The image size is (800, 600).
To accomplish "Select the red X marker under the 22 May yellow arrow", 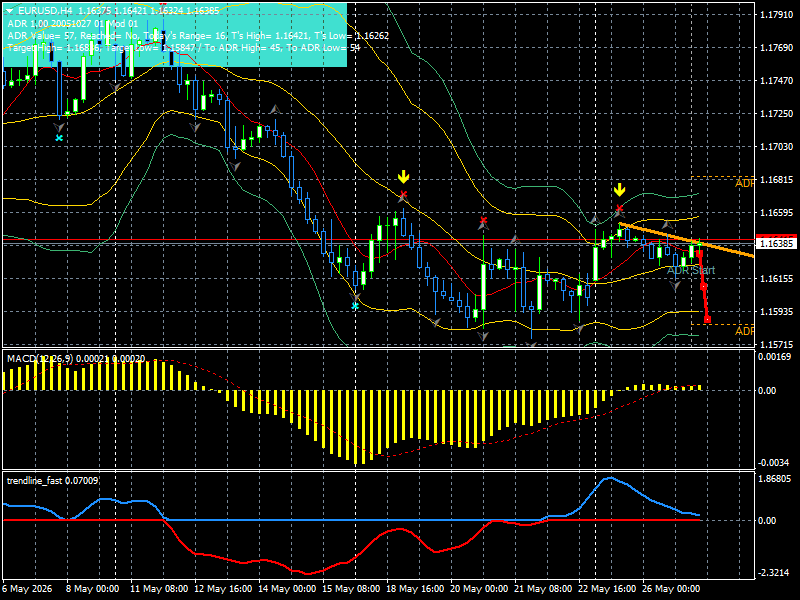I will point(619,208).
